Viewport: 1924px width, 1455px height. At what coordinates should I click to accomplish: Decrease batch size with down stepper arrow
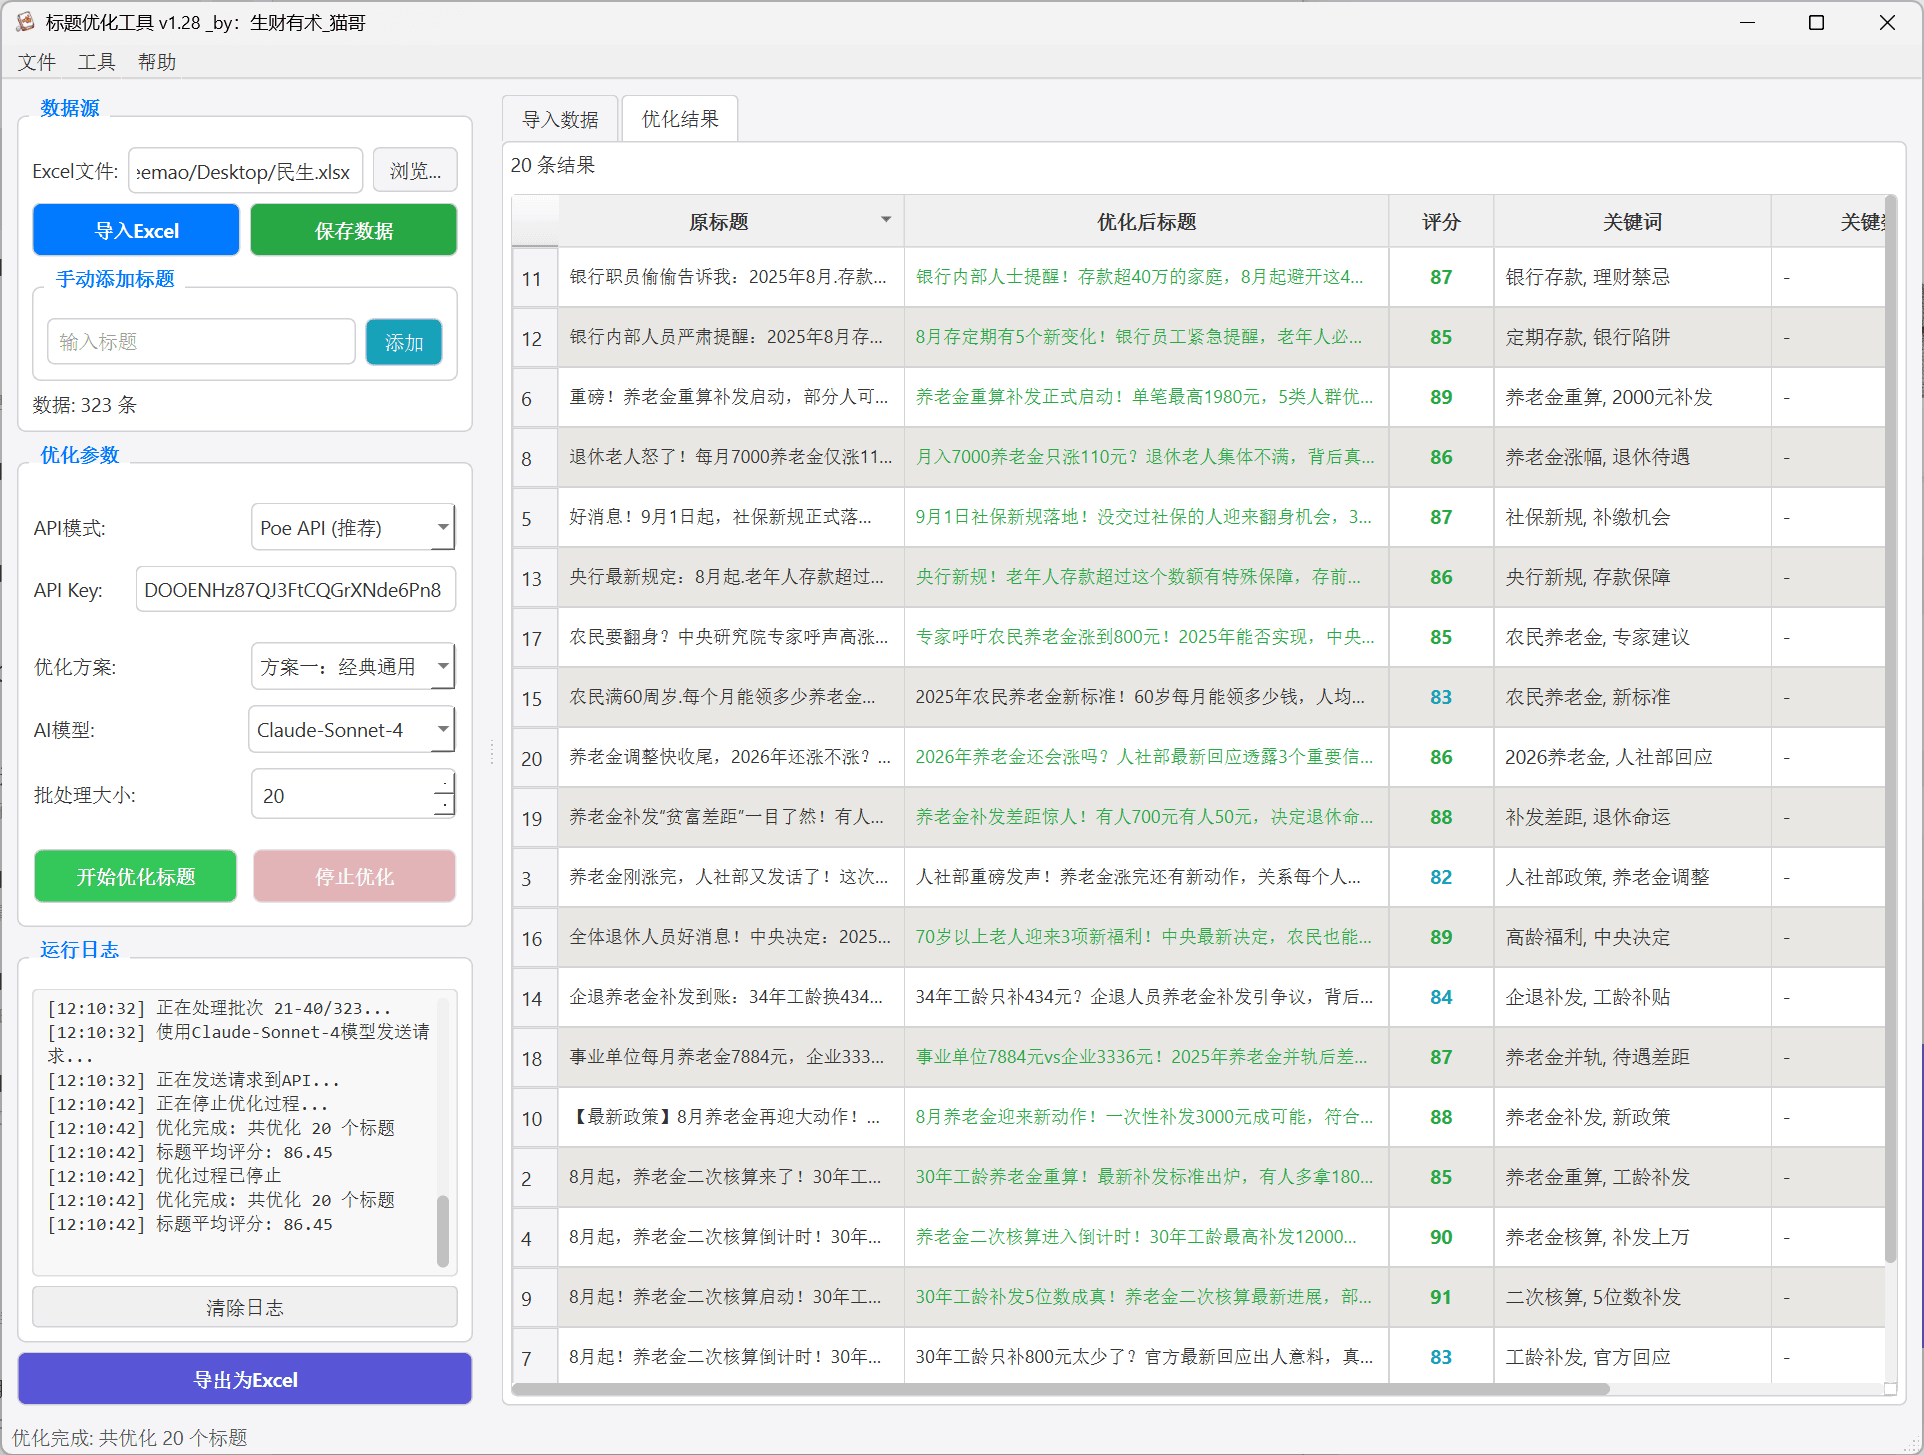444,806
